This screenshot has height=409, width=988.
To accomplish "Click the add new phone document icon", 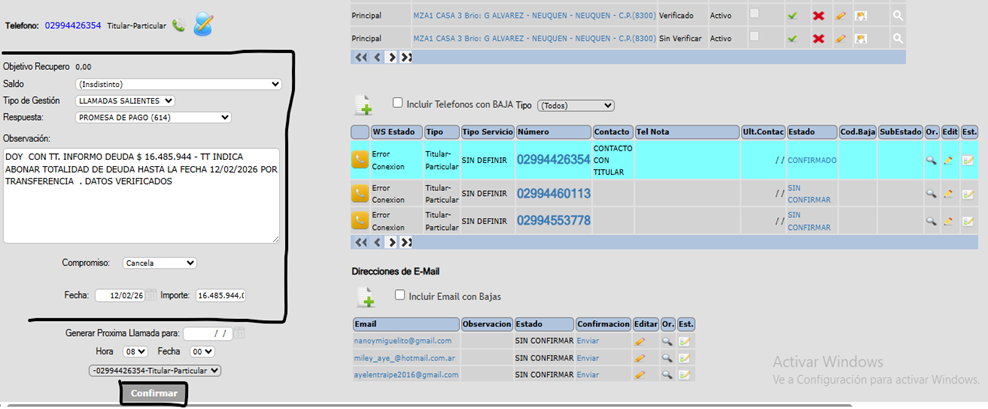I will [x=364, y=105].
